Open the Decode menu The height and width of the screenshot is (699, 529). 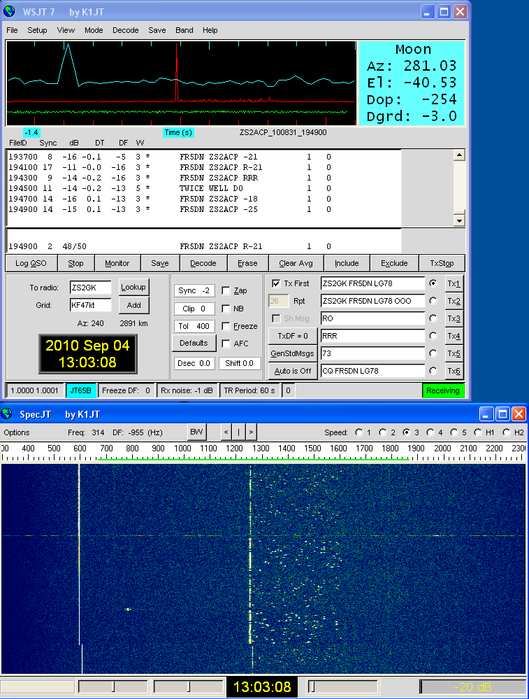(125, 30)
